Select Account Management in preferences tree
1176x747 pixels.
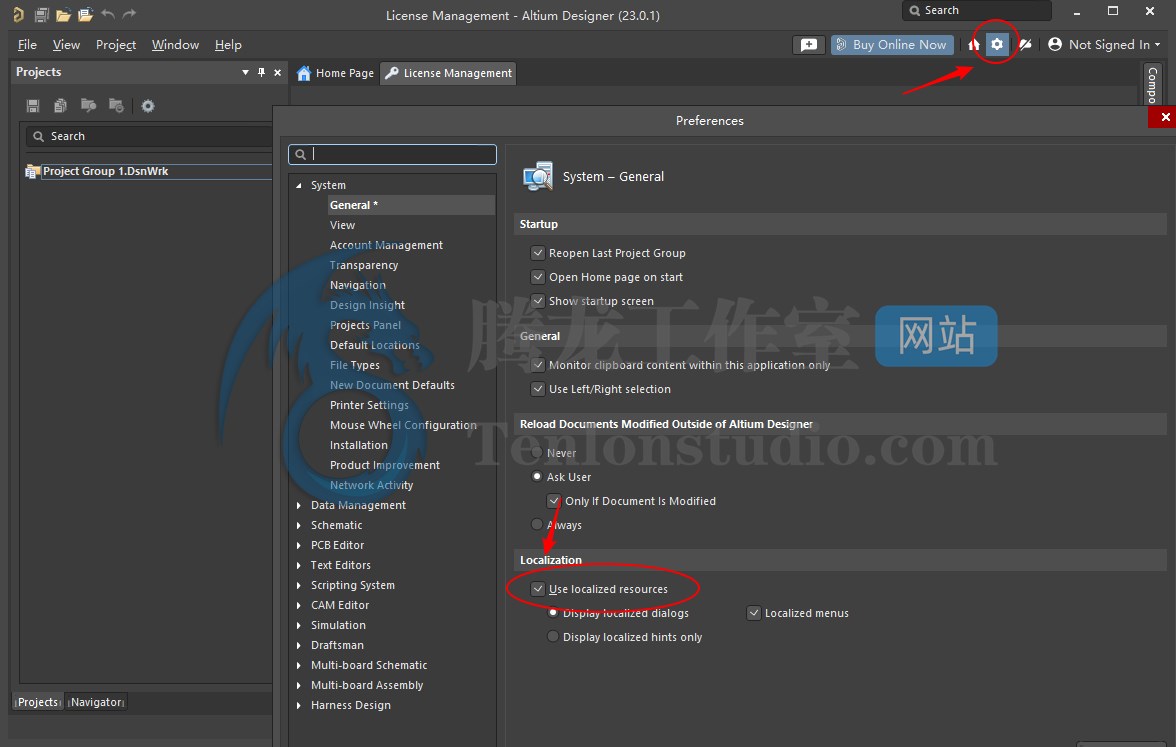pyautogui.click(x=386, y=245)
